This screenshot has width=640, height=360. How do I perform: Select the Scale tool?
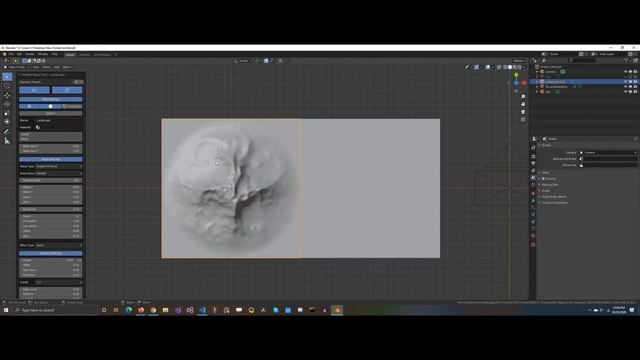pyautogui.click(x=7, y=113)
